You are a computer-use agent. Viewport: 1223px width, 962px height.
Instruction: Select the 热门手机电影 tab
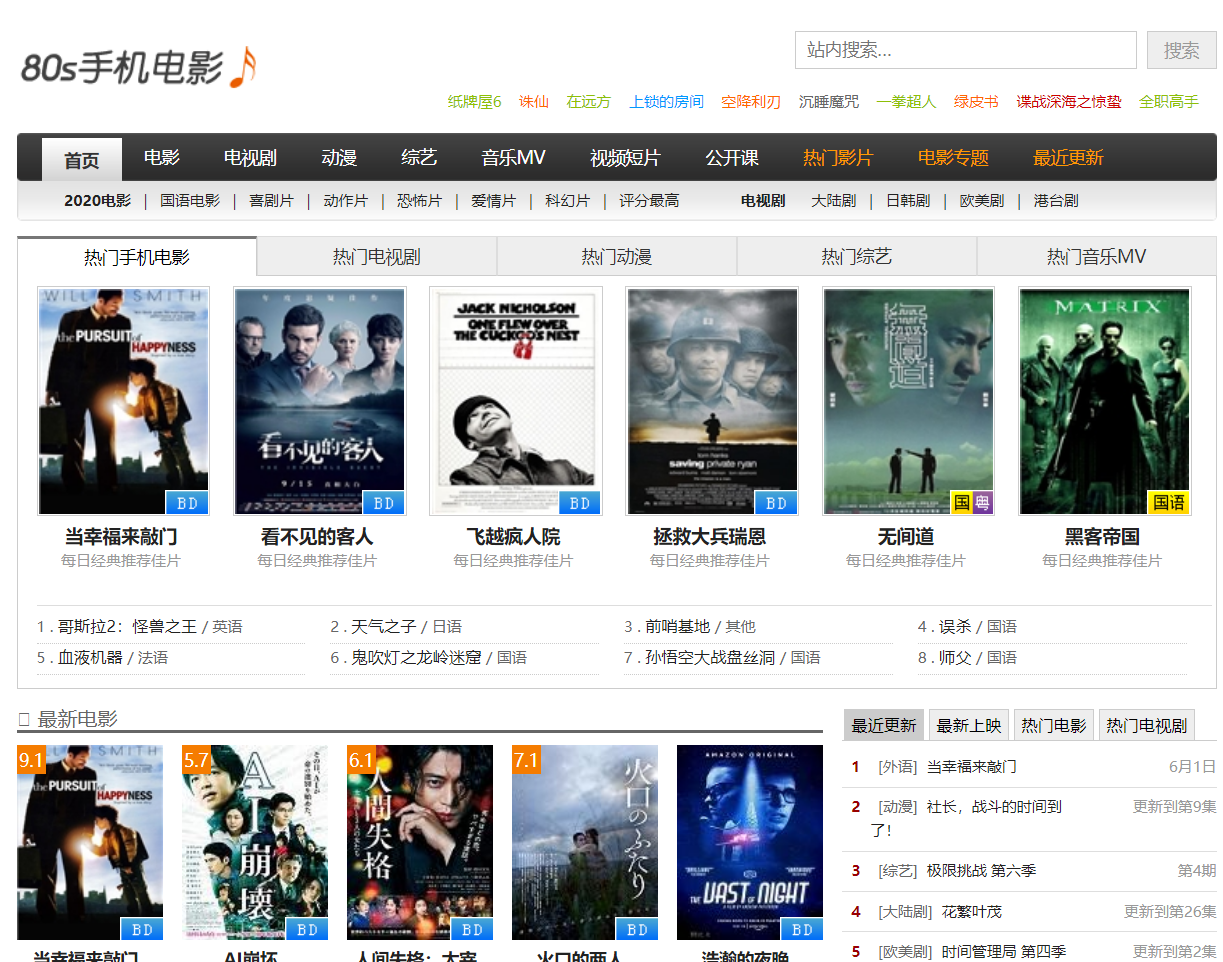pos(137,257)
